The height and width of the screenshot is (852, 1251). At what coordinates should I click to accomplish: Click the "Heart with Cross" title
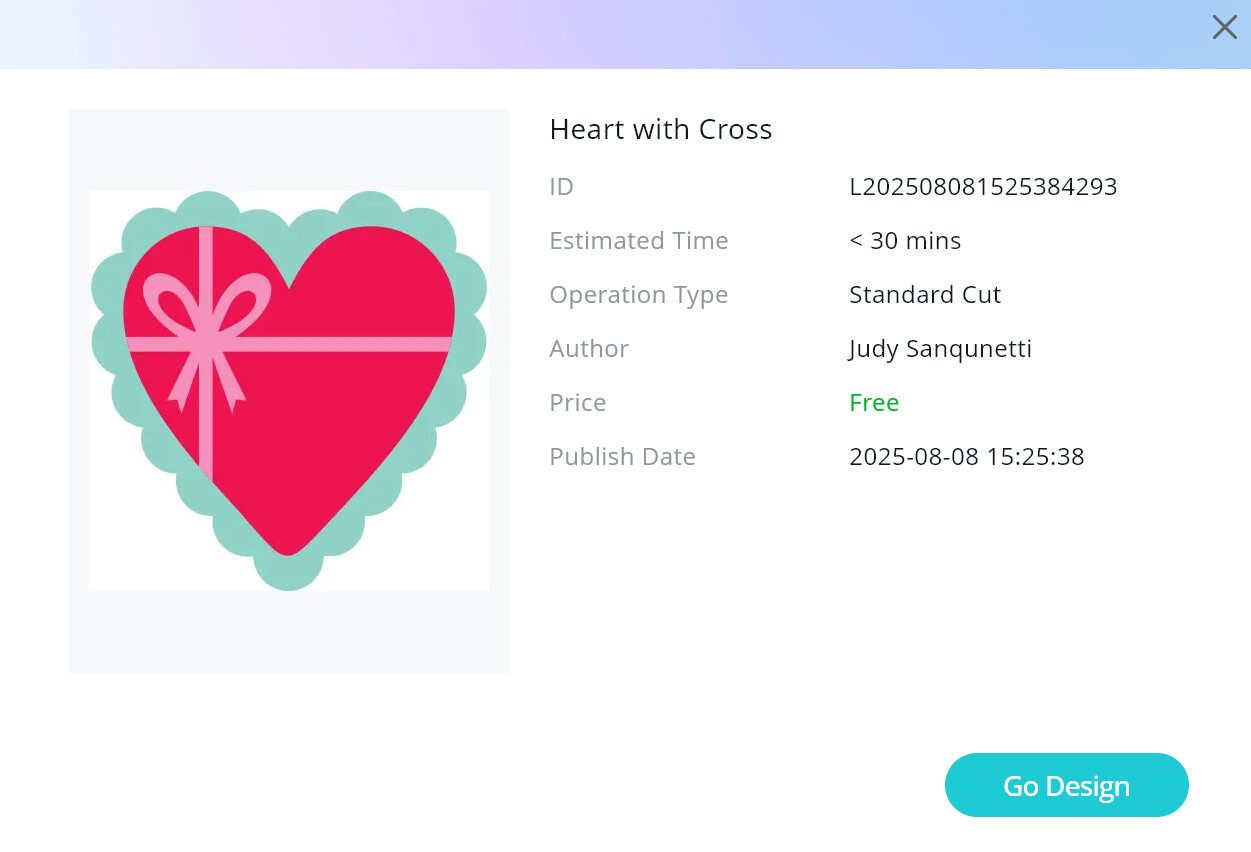coord(661,129)
